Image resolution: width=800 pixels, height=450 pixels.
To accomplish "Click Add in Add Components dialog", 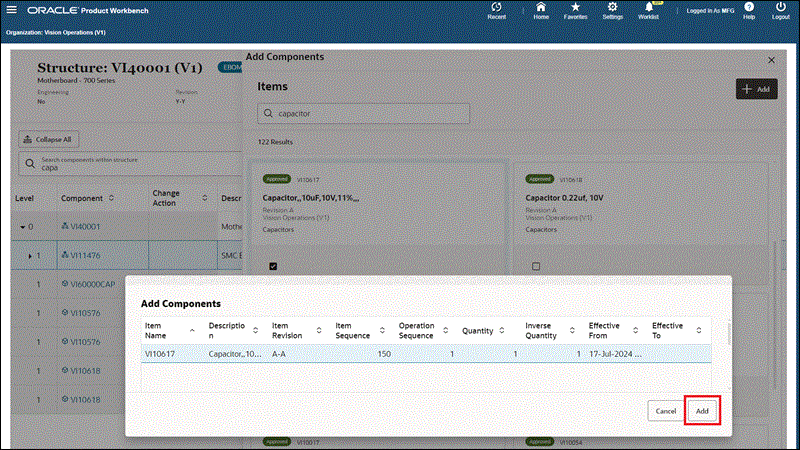I will pyautogui.click(x=702, y=411).
